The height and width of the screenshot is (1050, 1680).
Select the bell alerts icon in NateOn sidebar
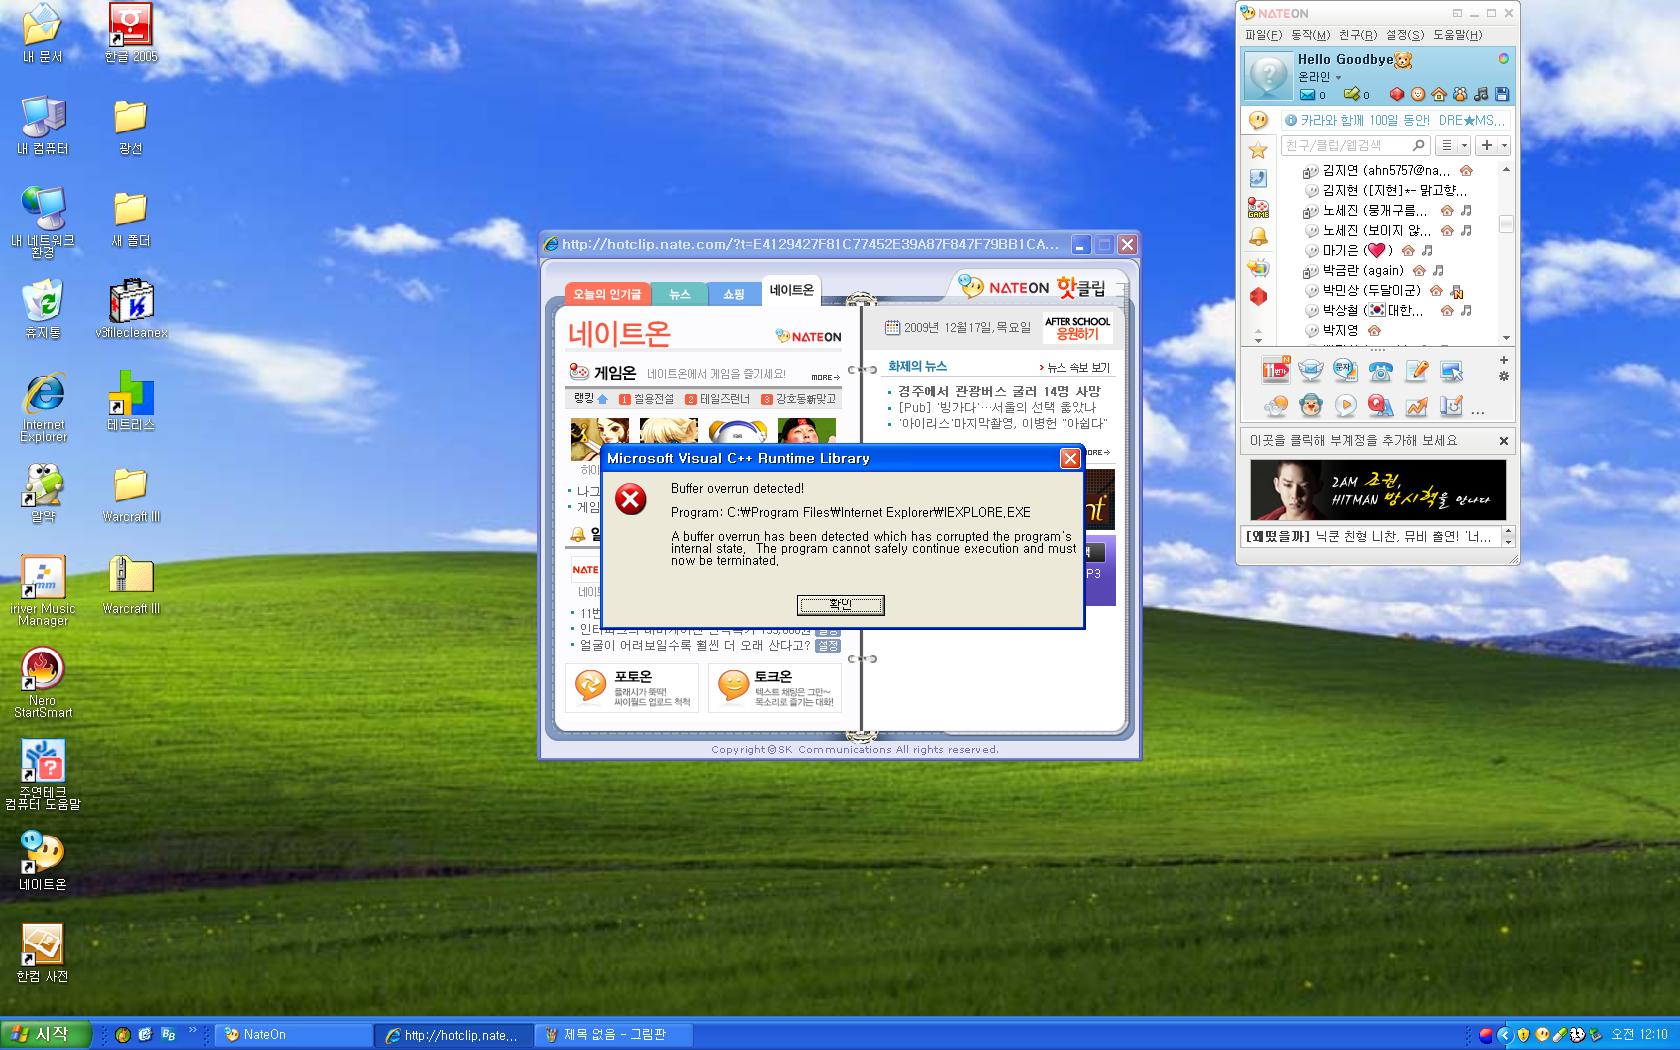[1258, 237]
